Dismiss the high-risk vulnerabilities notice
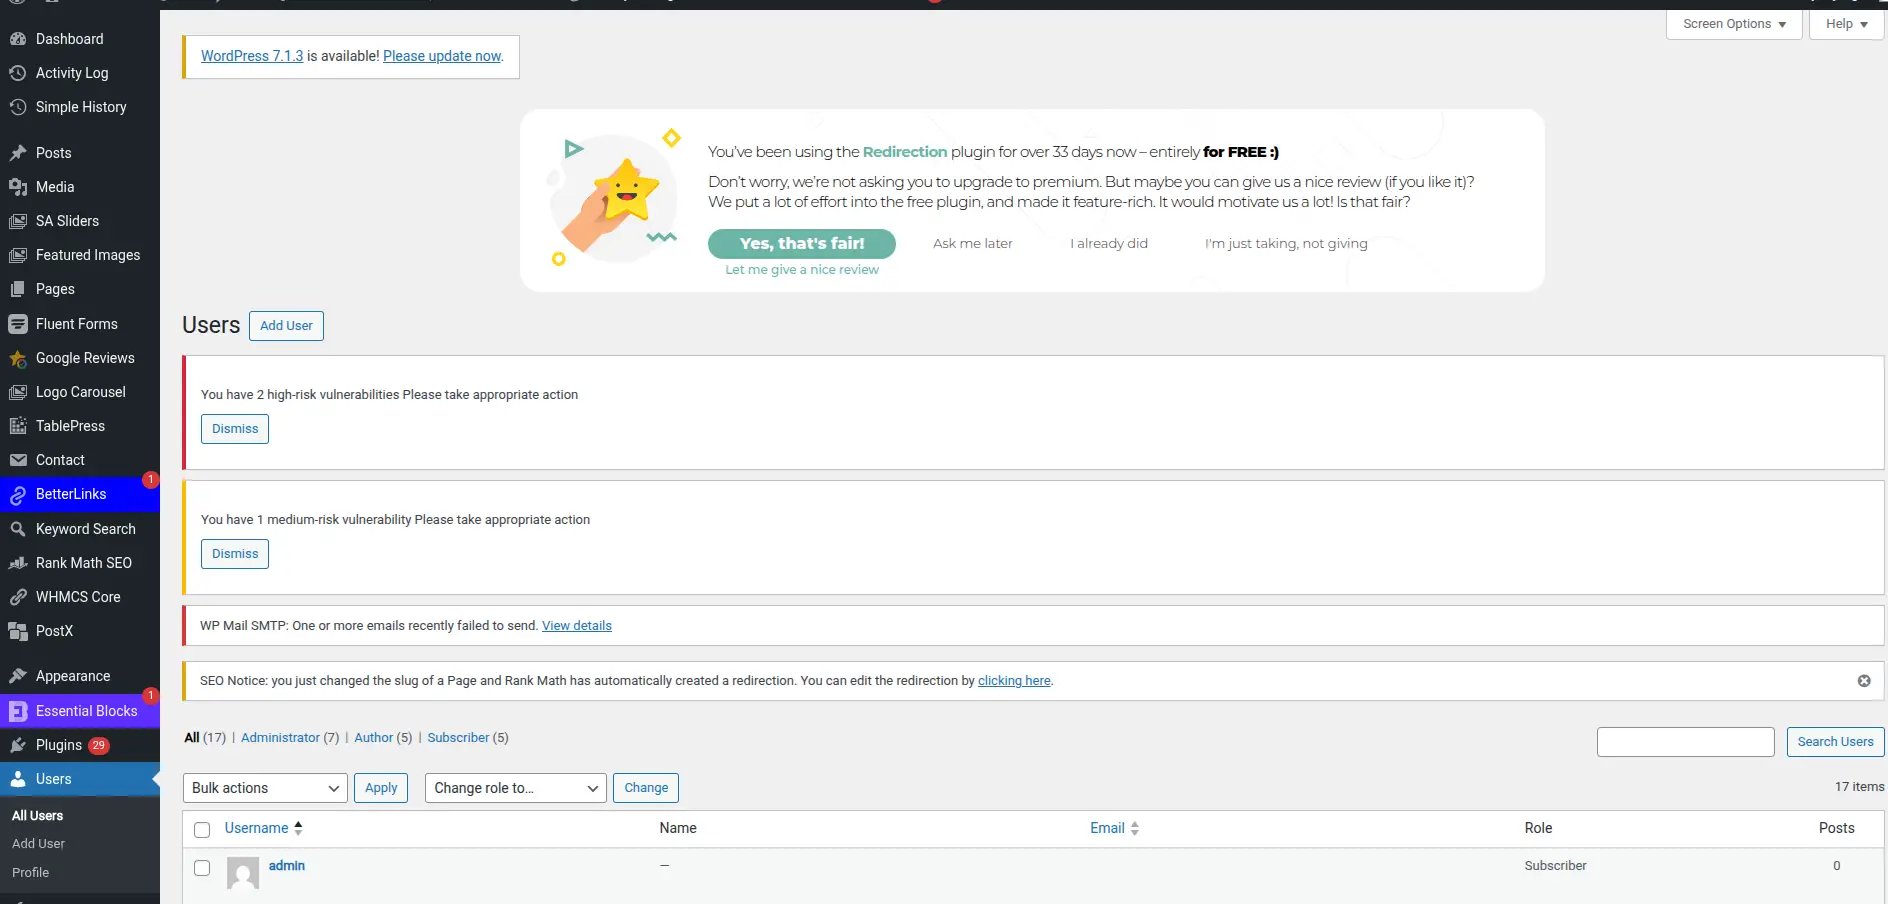Image resolution: width=1888 pixels, height=904 pixels. (235, 429)
